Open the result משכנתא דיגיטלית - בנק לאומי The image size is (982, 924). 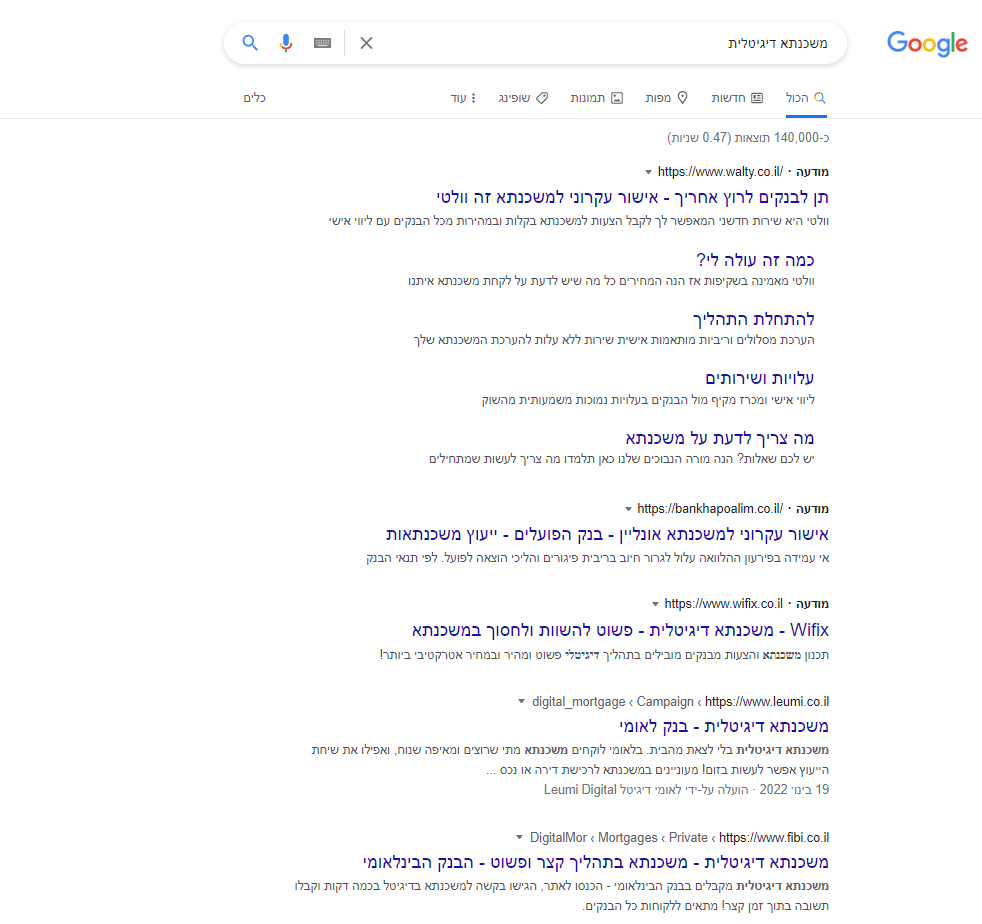click(724, 727)
